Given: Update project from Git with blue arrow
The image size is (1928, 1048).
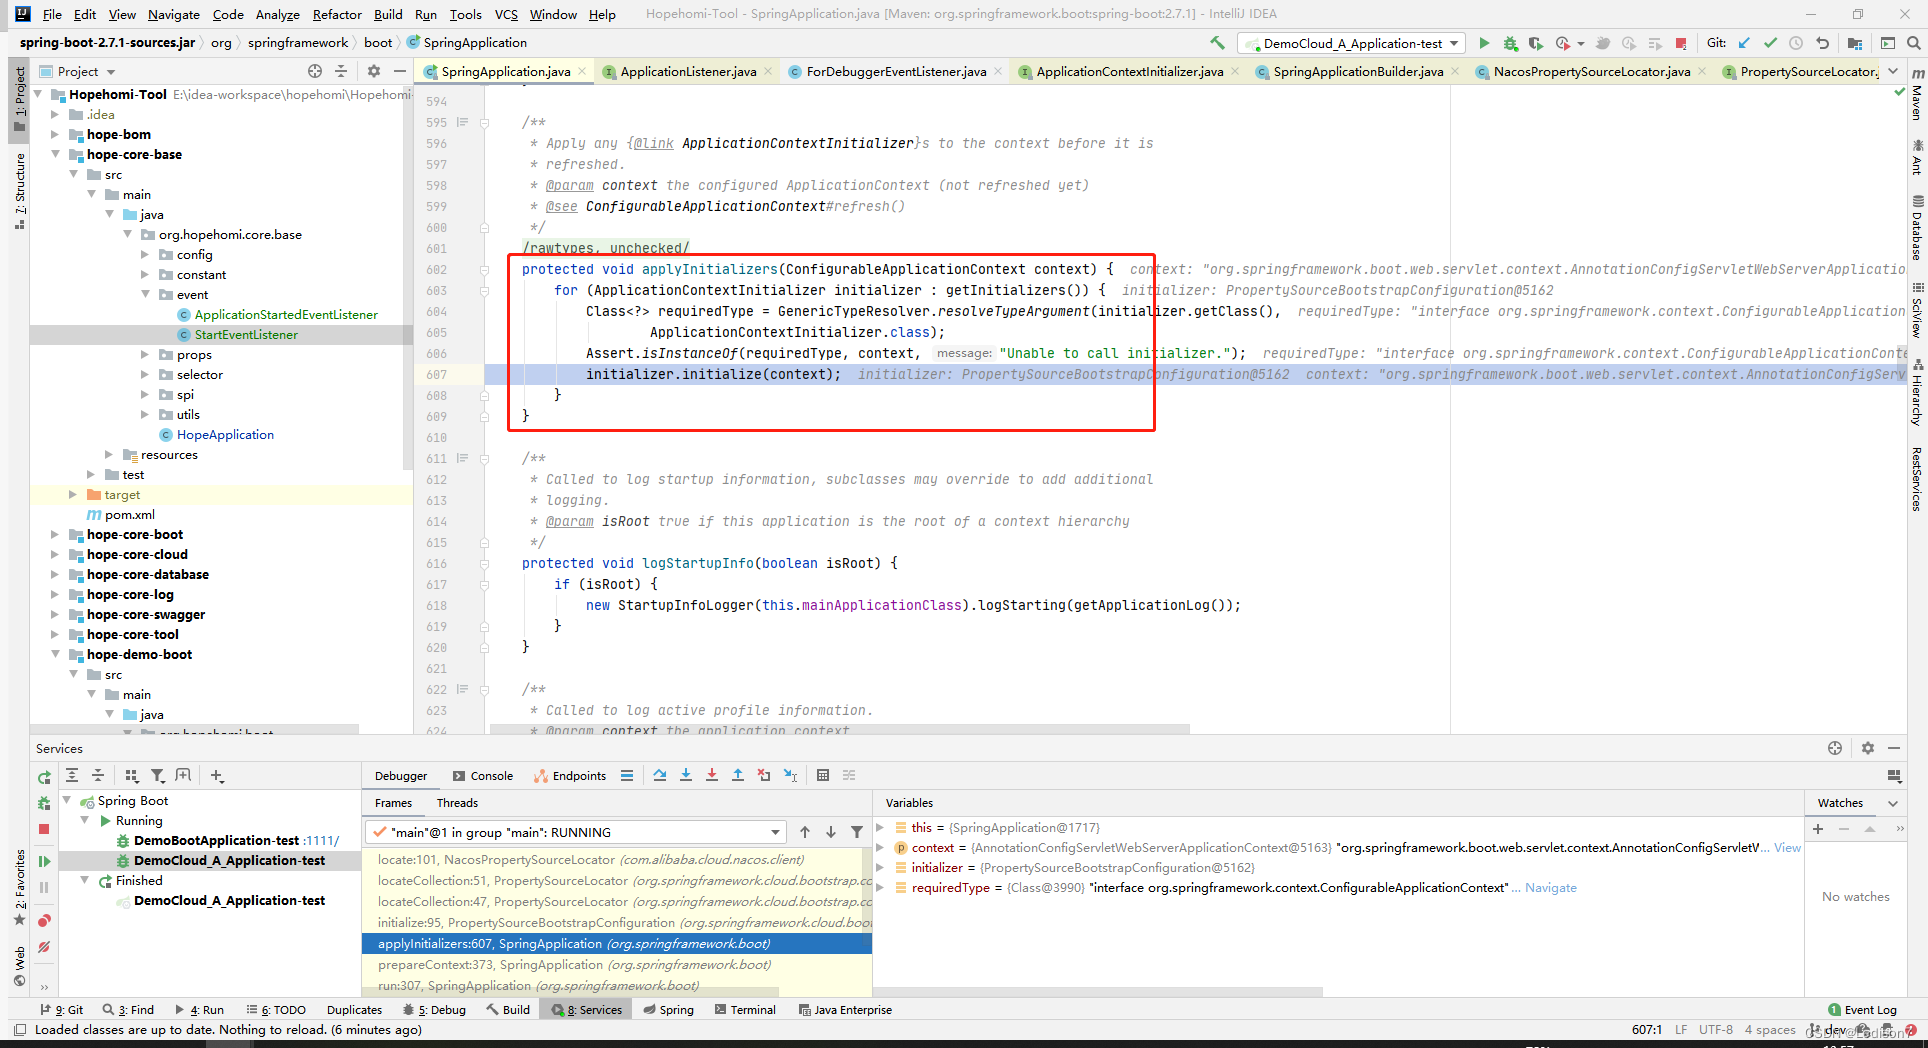Looking at the screenshot, I should coord(1744,43).
